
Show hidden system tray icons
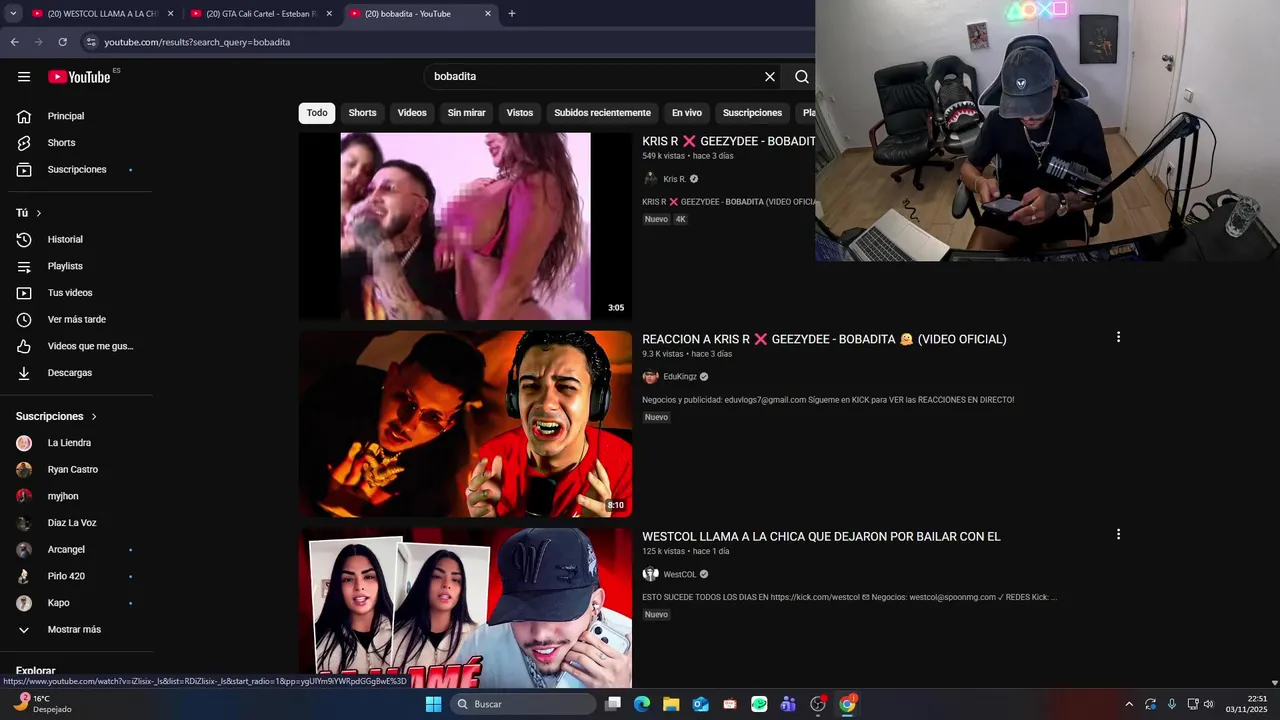pyautogui.click(x=1129, y=704)
